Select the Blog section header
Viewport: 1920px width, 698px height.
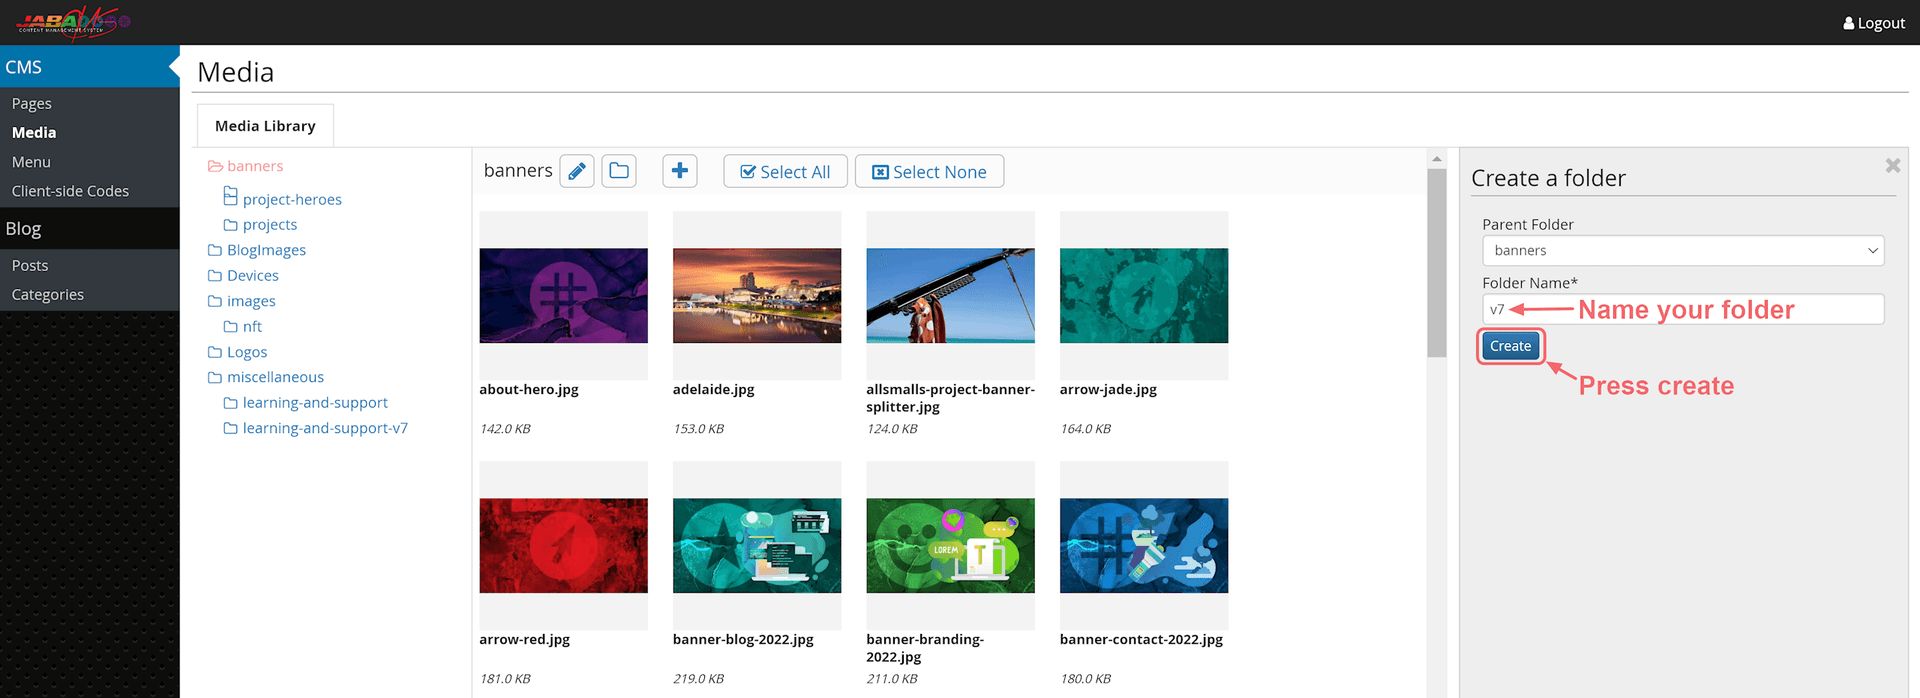[x=90, y=229]
